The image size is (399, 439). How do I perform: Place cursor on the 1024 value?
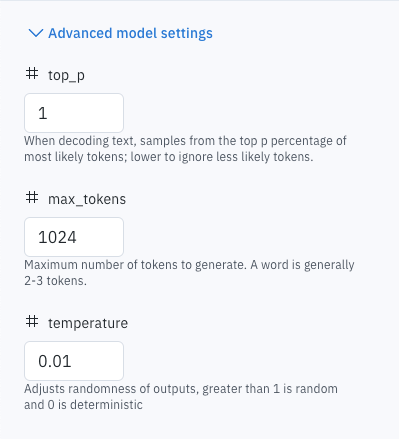click(x=57, y=237)
